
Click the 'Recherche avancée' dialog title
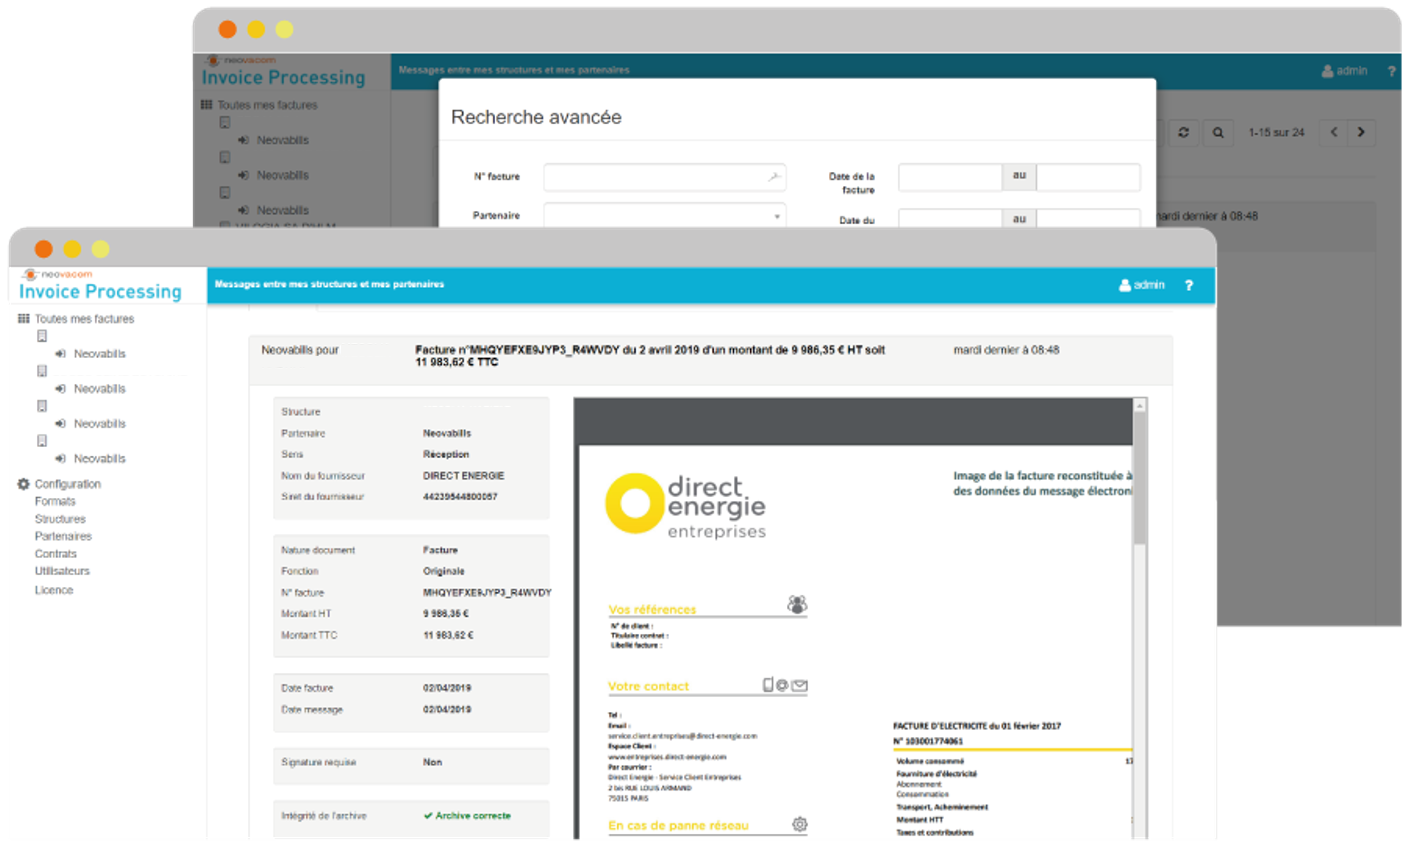pyautogui.click(x=536, y=117)
